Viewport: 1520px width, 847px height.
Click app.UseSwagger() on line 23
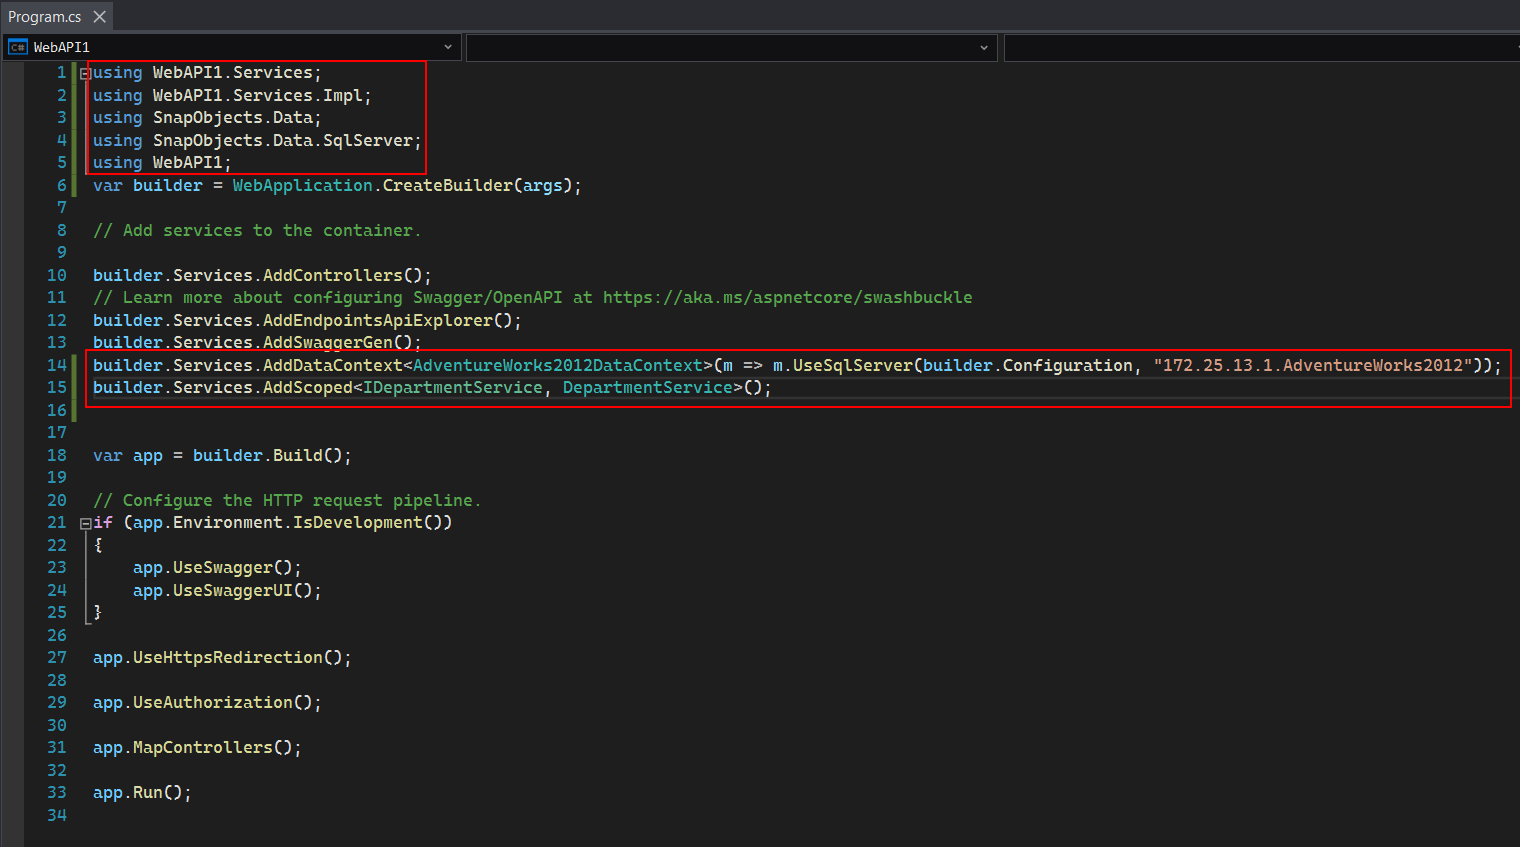tap(212, 568)
